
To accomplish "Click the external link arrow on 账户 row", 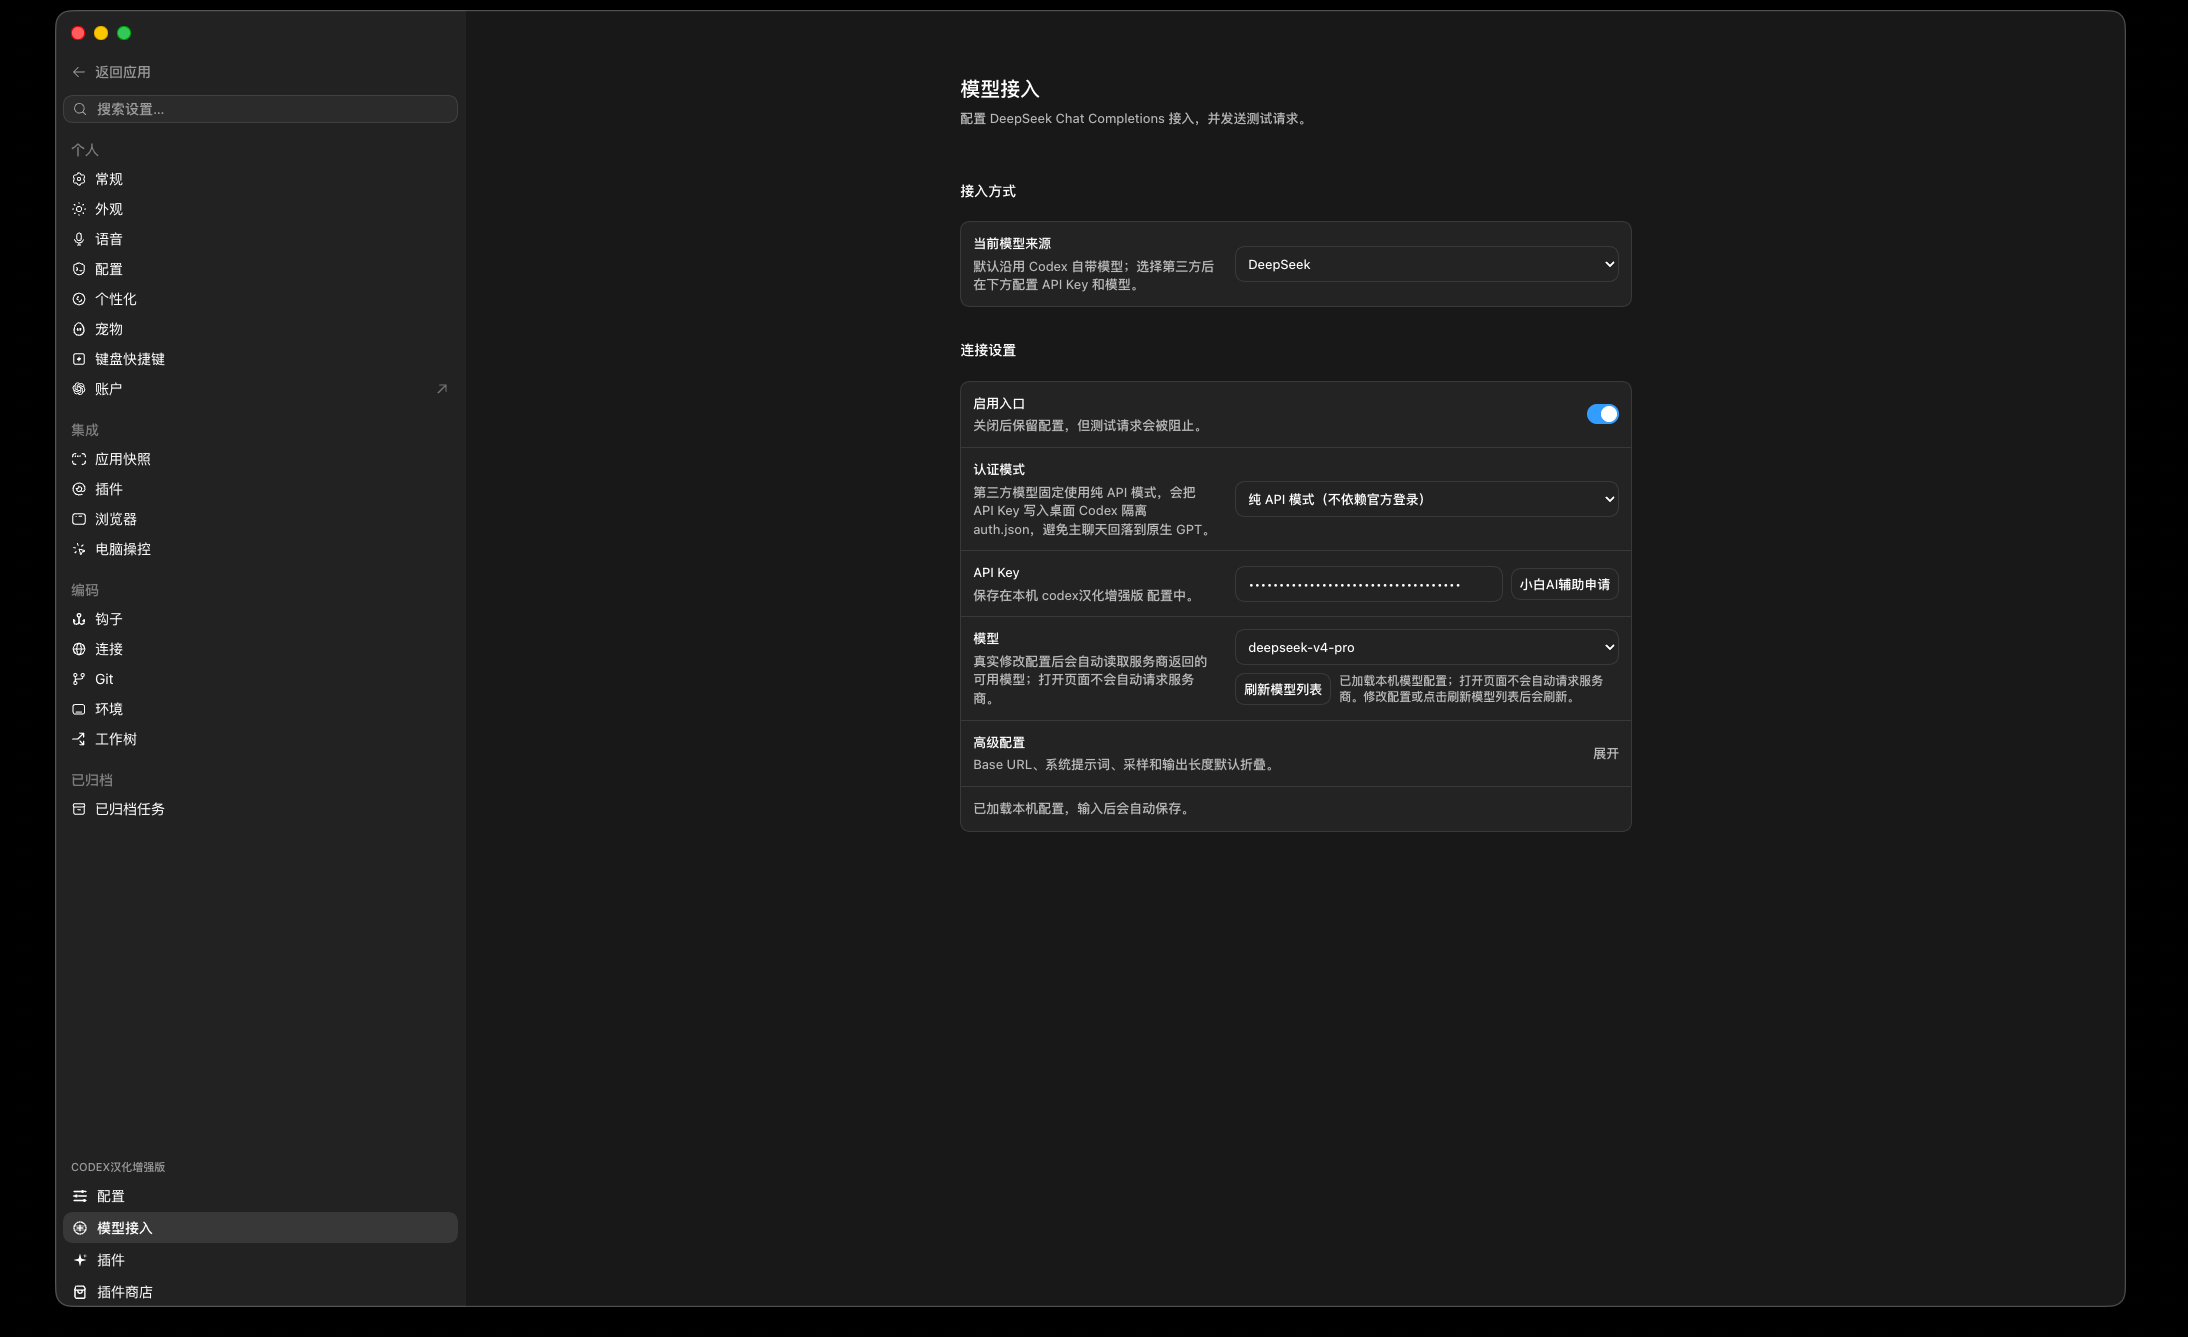I will click(442, 389).
